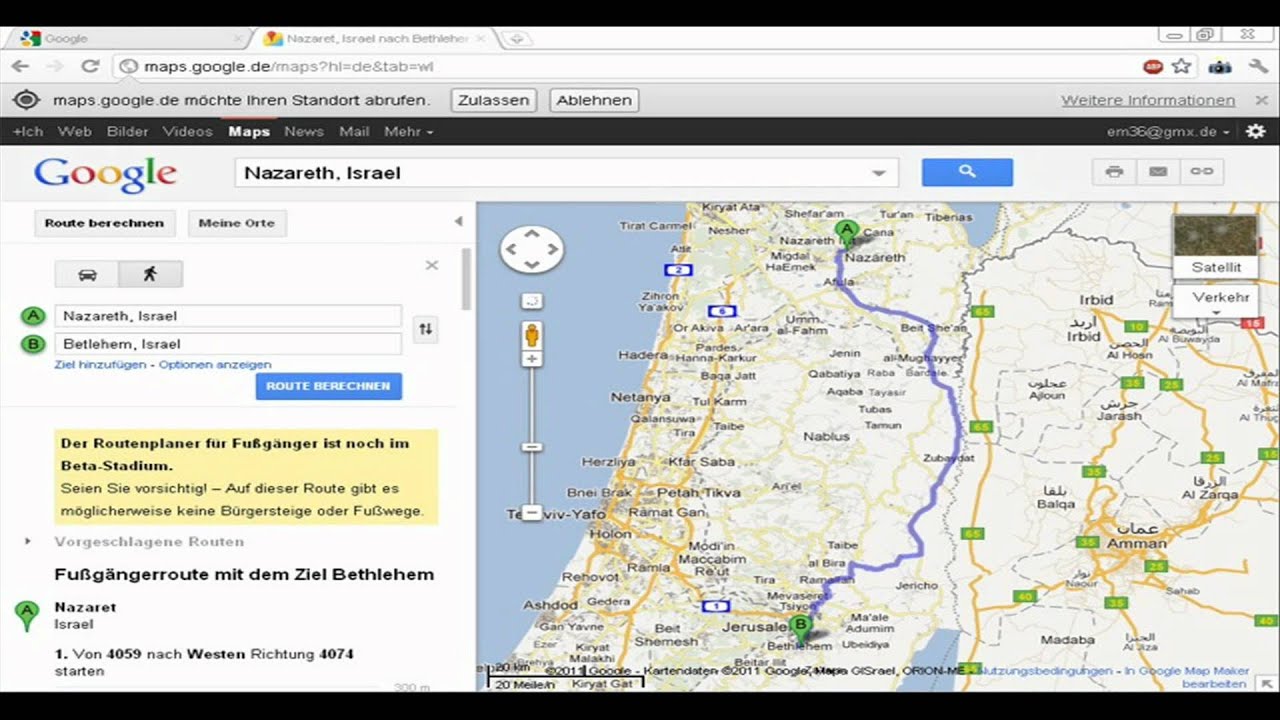Open the search box suggestions dropdown arrow
The height and width of the screenshot is (720, 1280).
click(x=878, y=173)
